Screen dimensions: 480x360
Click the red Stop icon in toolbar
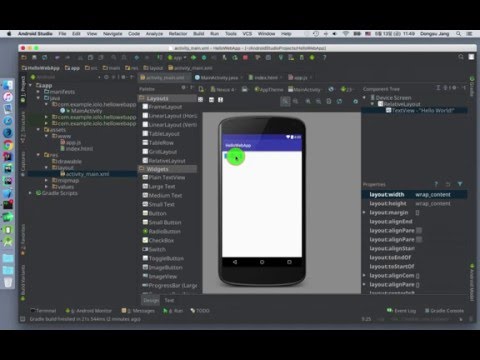246,58
